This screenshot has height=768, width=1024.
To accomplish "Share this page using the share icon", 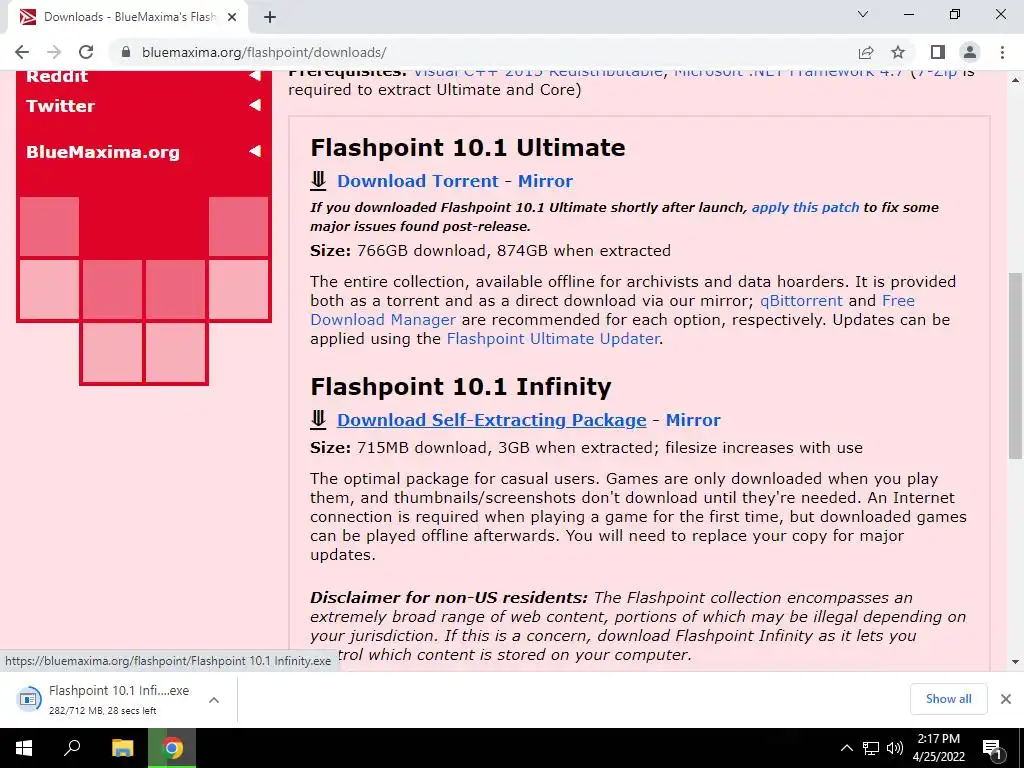I will pos(866,52).
